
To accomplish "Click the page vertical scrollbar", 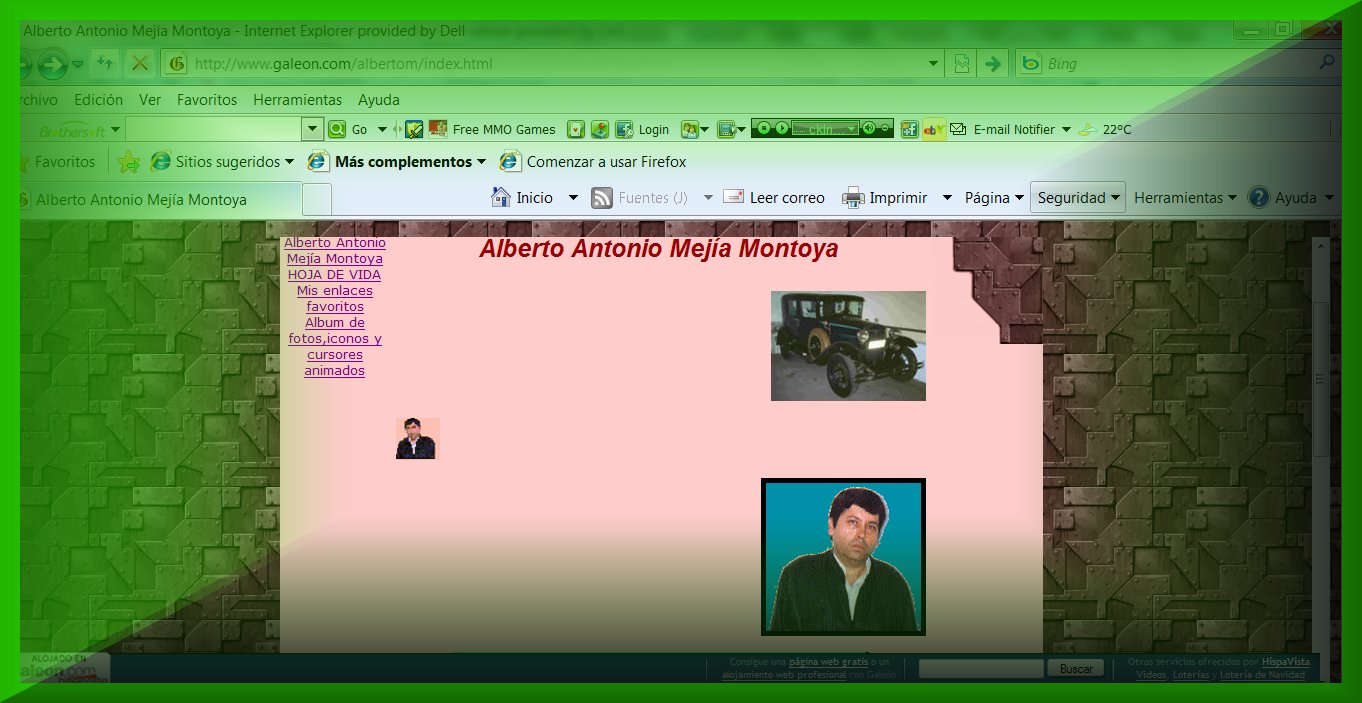I will 1320,444.
